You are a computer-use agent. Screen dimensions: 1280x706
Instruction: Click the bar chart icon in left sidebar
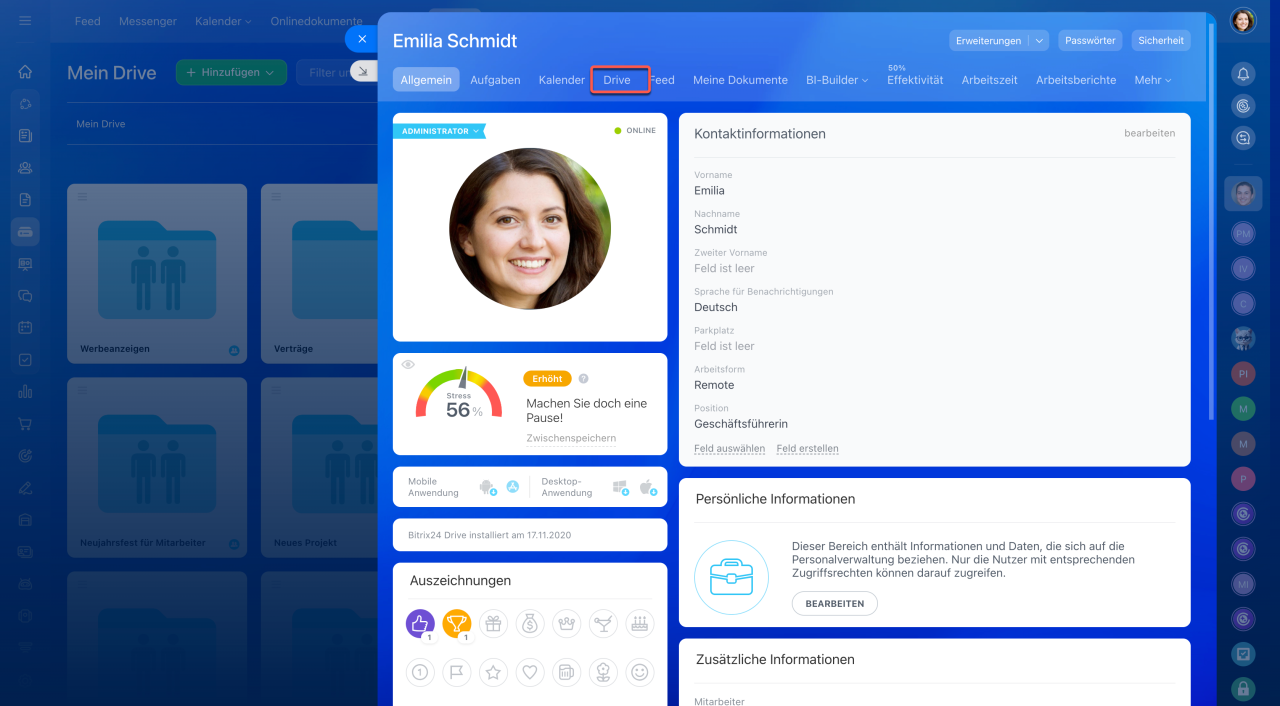tap(25, 392)
